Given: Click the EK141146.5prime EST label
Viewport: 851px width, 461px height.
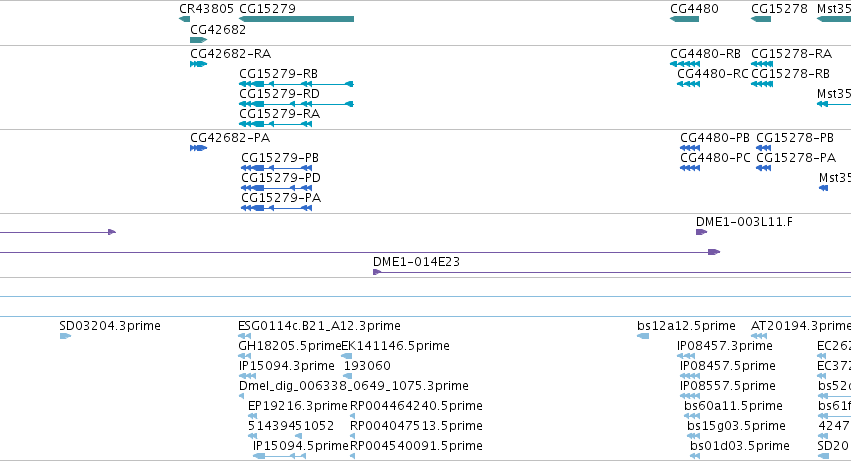Looking at the screenshot, I should [395, 346].
